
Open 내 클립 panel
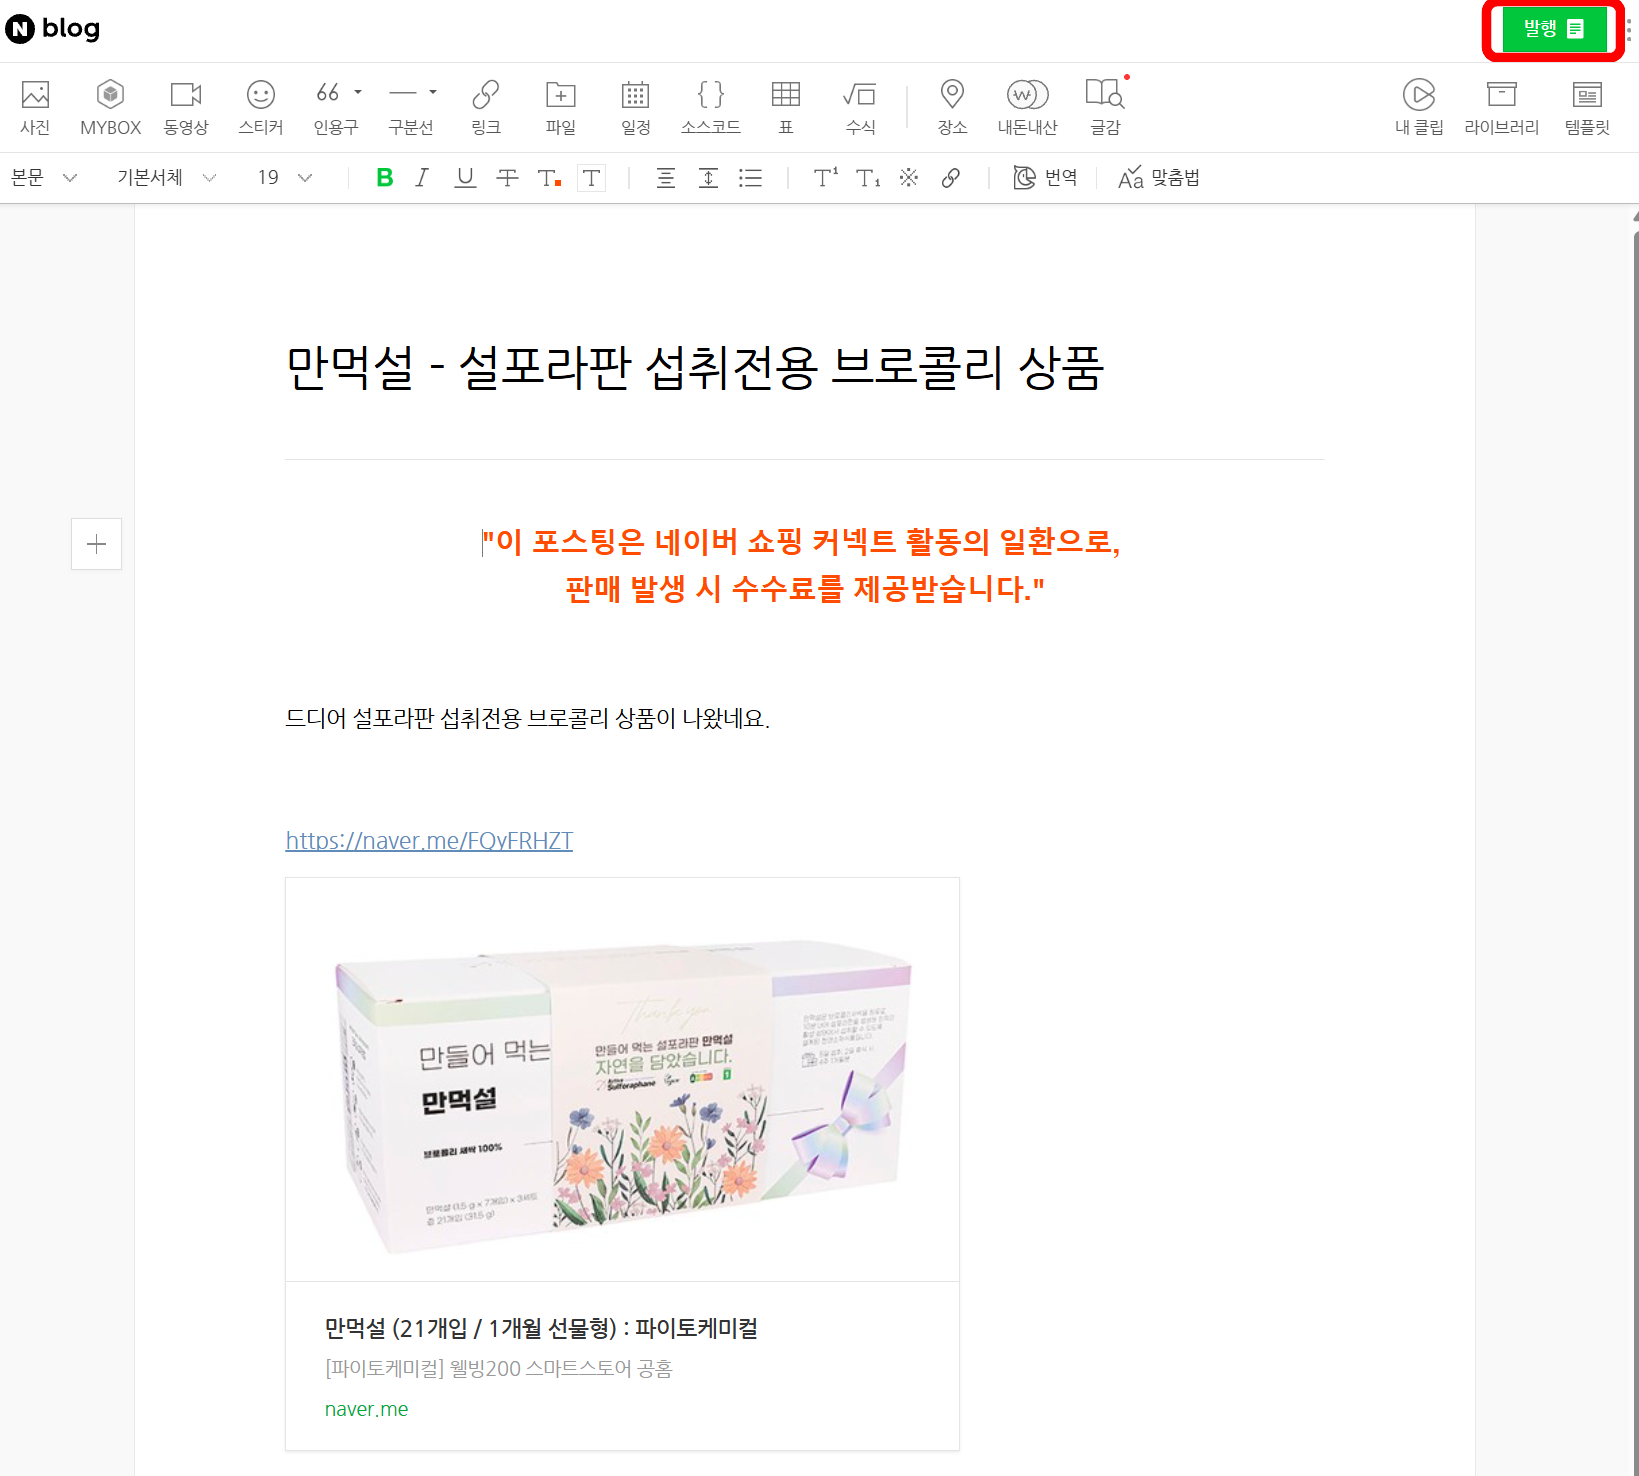coord(1419,107)
